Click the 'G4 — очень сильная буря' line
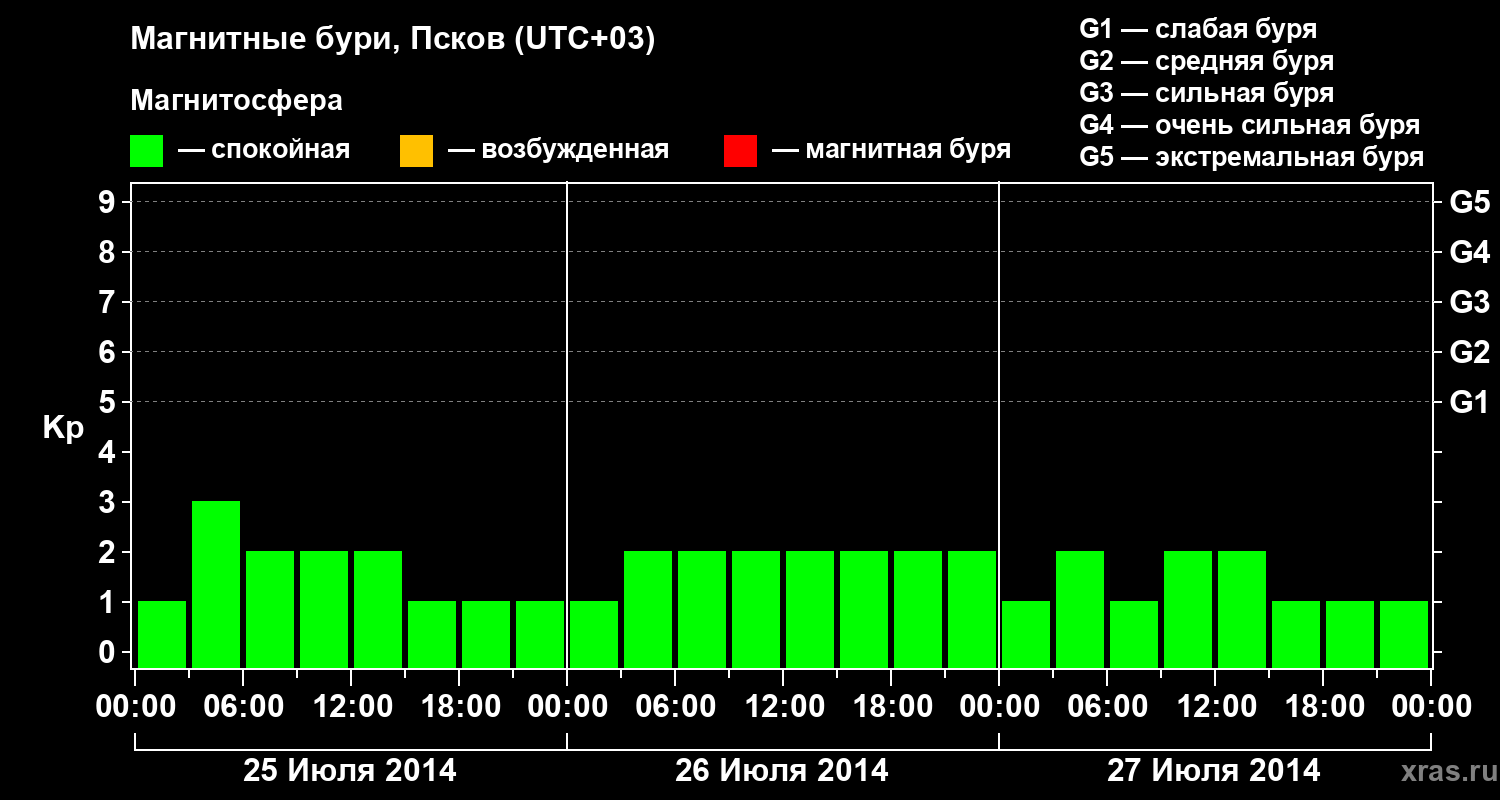 [1250, 125]
